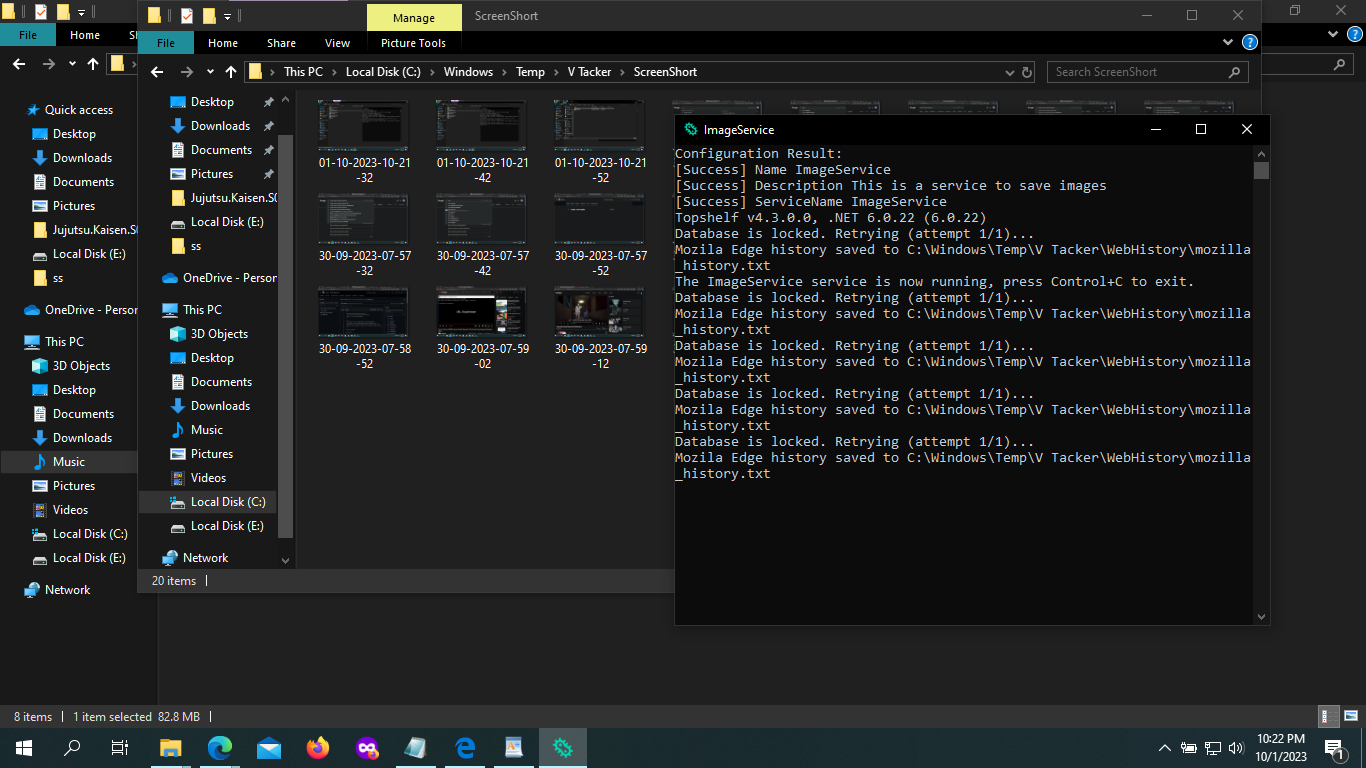Viewport: 1366px width, 768px height.
Task: Select thumbnail 30-09-2023-07-57-52
Action: tap(601, 234)
